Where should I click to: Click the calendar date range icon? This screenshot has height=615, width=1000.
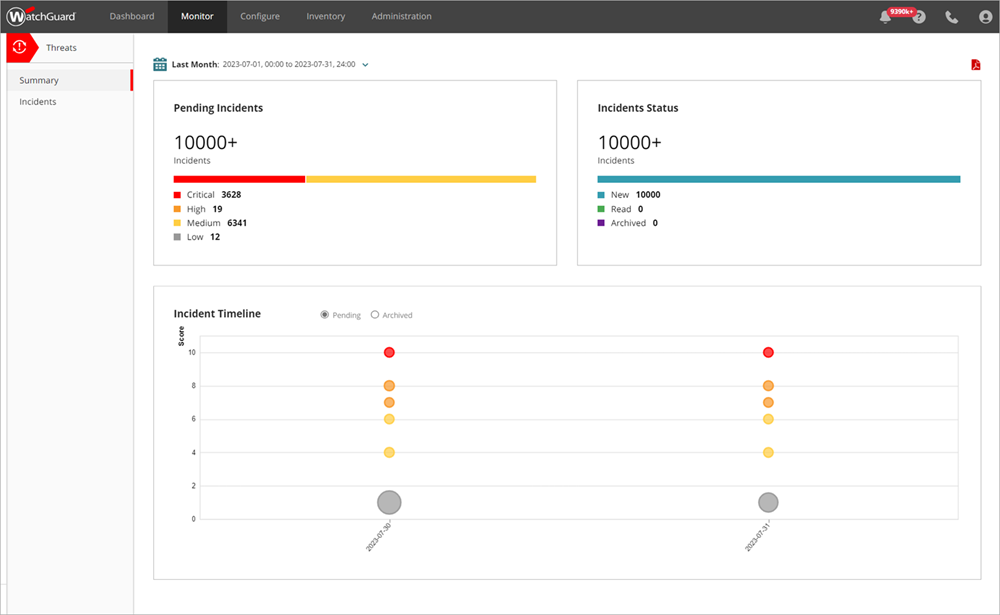tap(160, 64)
